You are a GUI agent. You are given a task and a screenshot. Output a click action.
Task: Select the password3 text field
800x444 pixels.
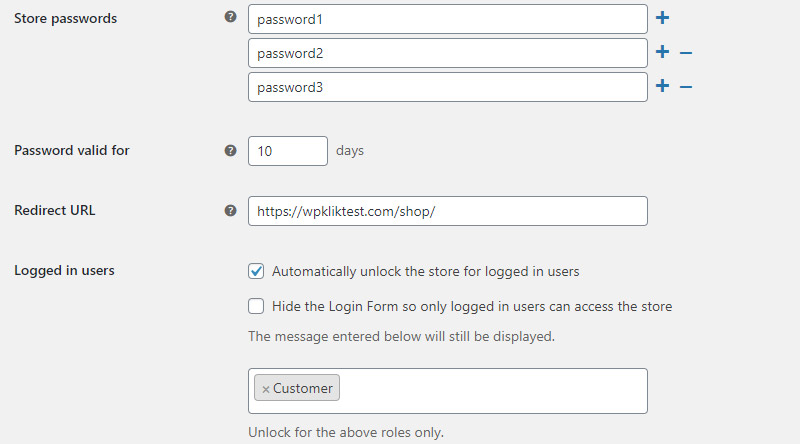(448, 87)
